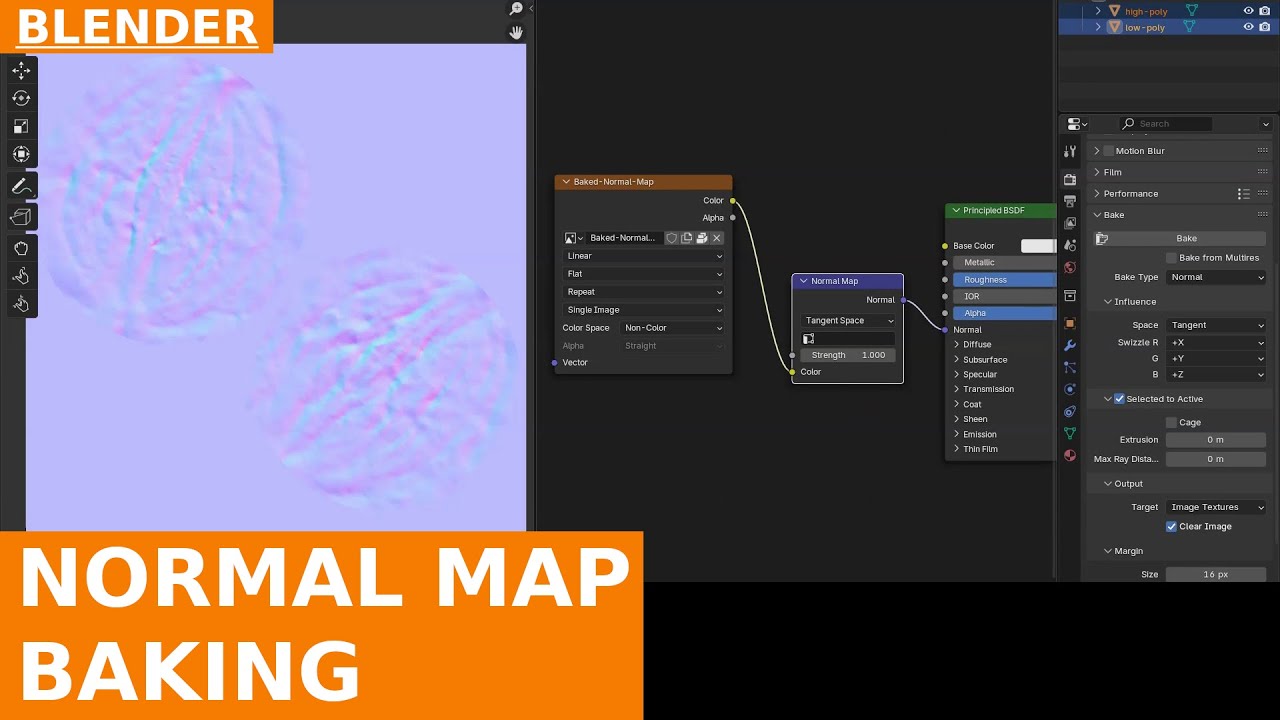Open Tangent Space dropdown in Normal Map node

click(848, 321)
